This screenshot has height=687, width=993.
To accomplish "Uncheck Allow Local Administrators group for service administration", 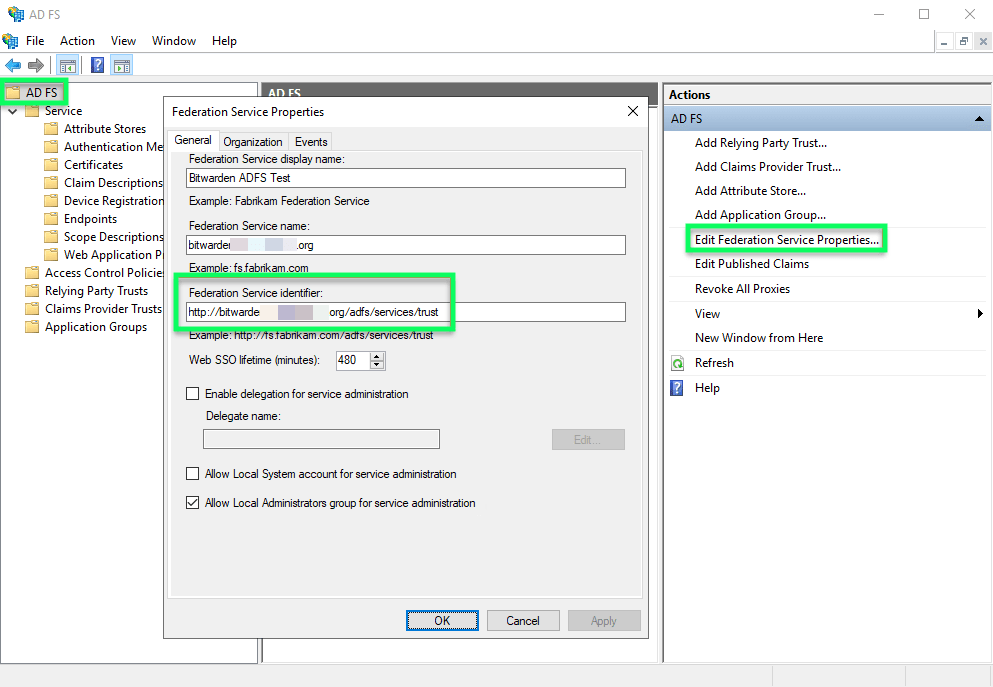I will point(193,502).
